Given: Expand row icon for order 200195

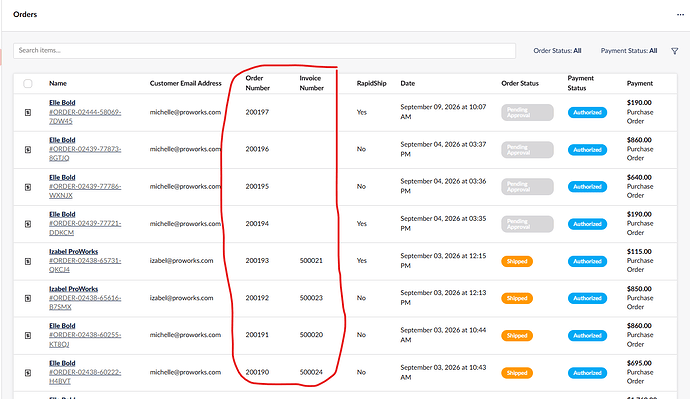Looking at the screenshot, I should coord(28,187).
